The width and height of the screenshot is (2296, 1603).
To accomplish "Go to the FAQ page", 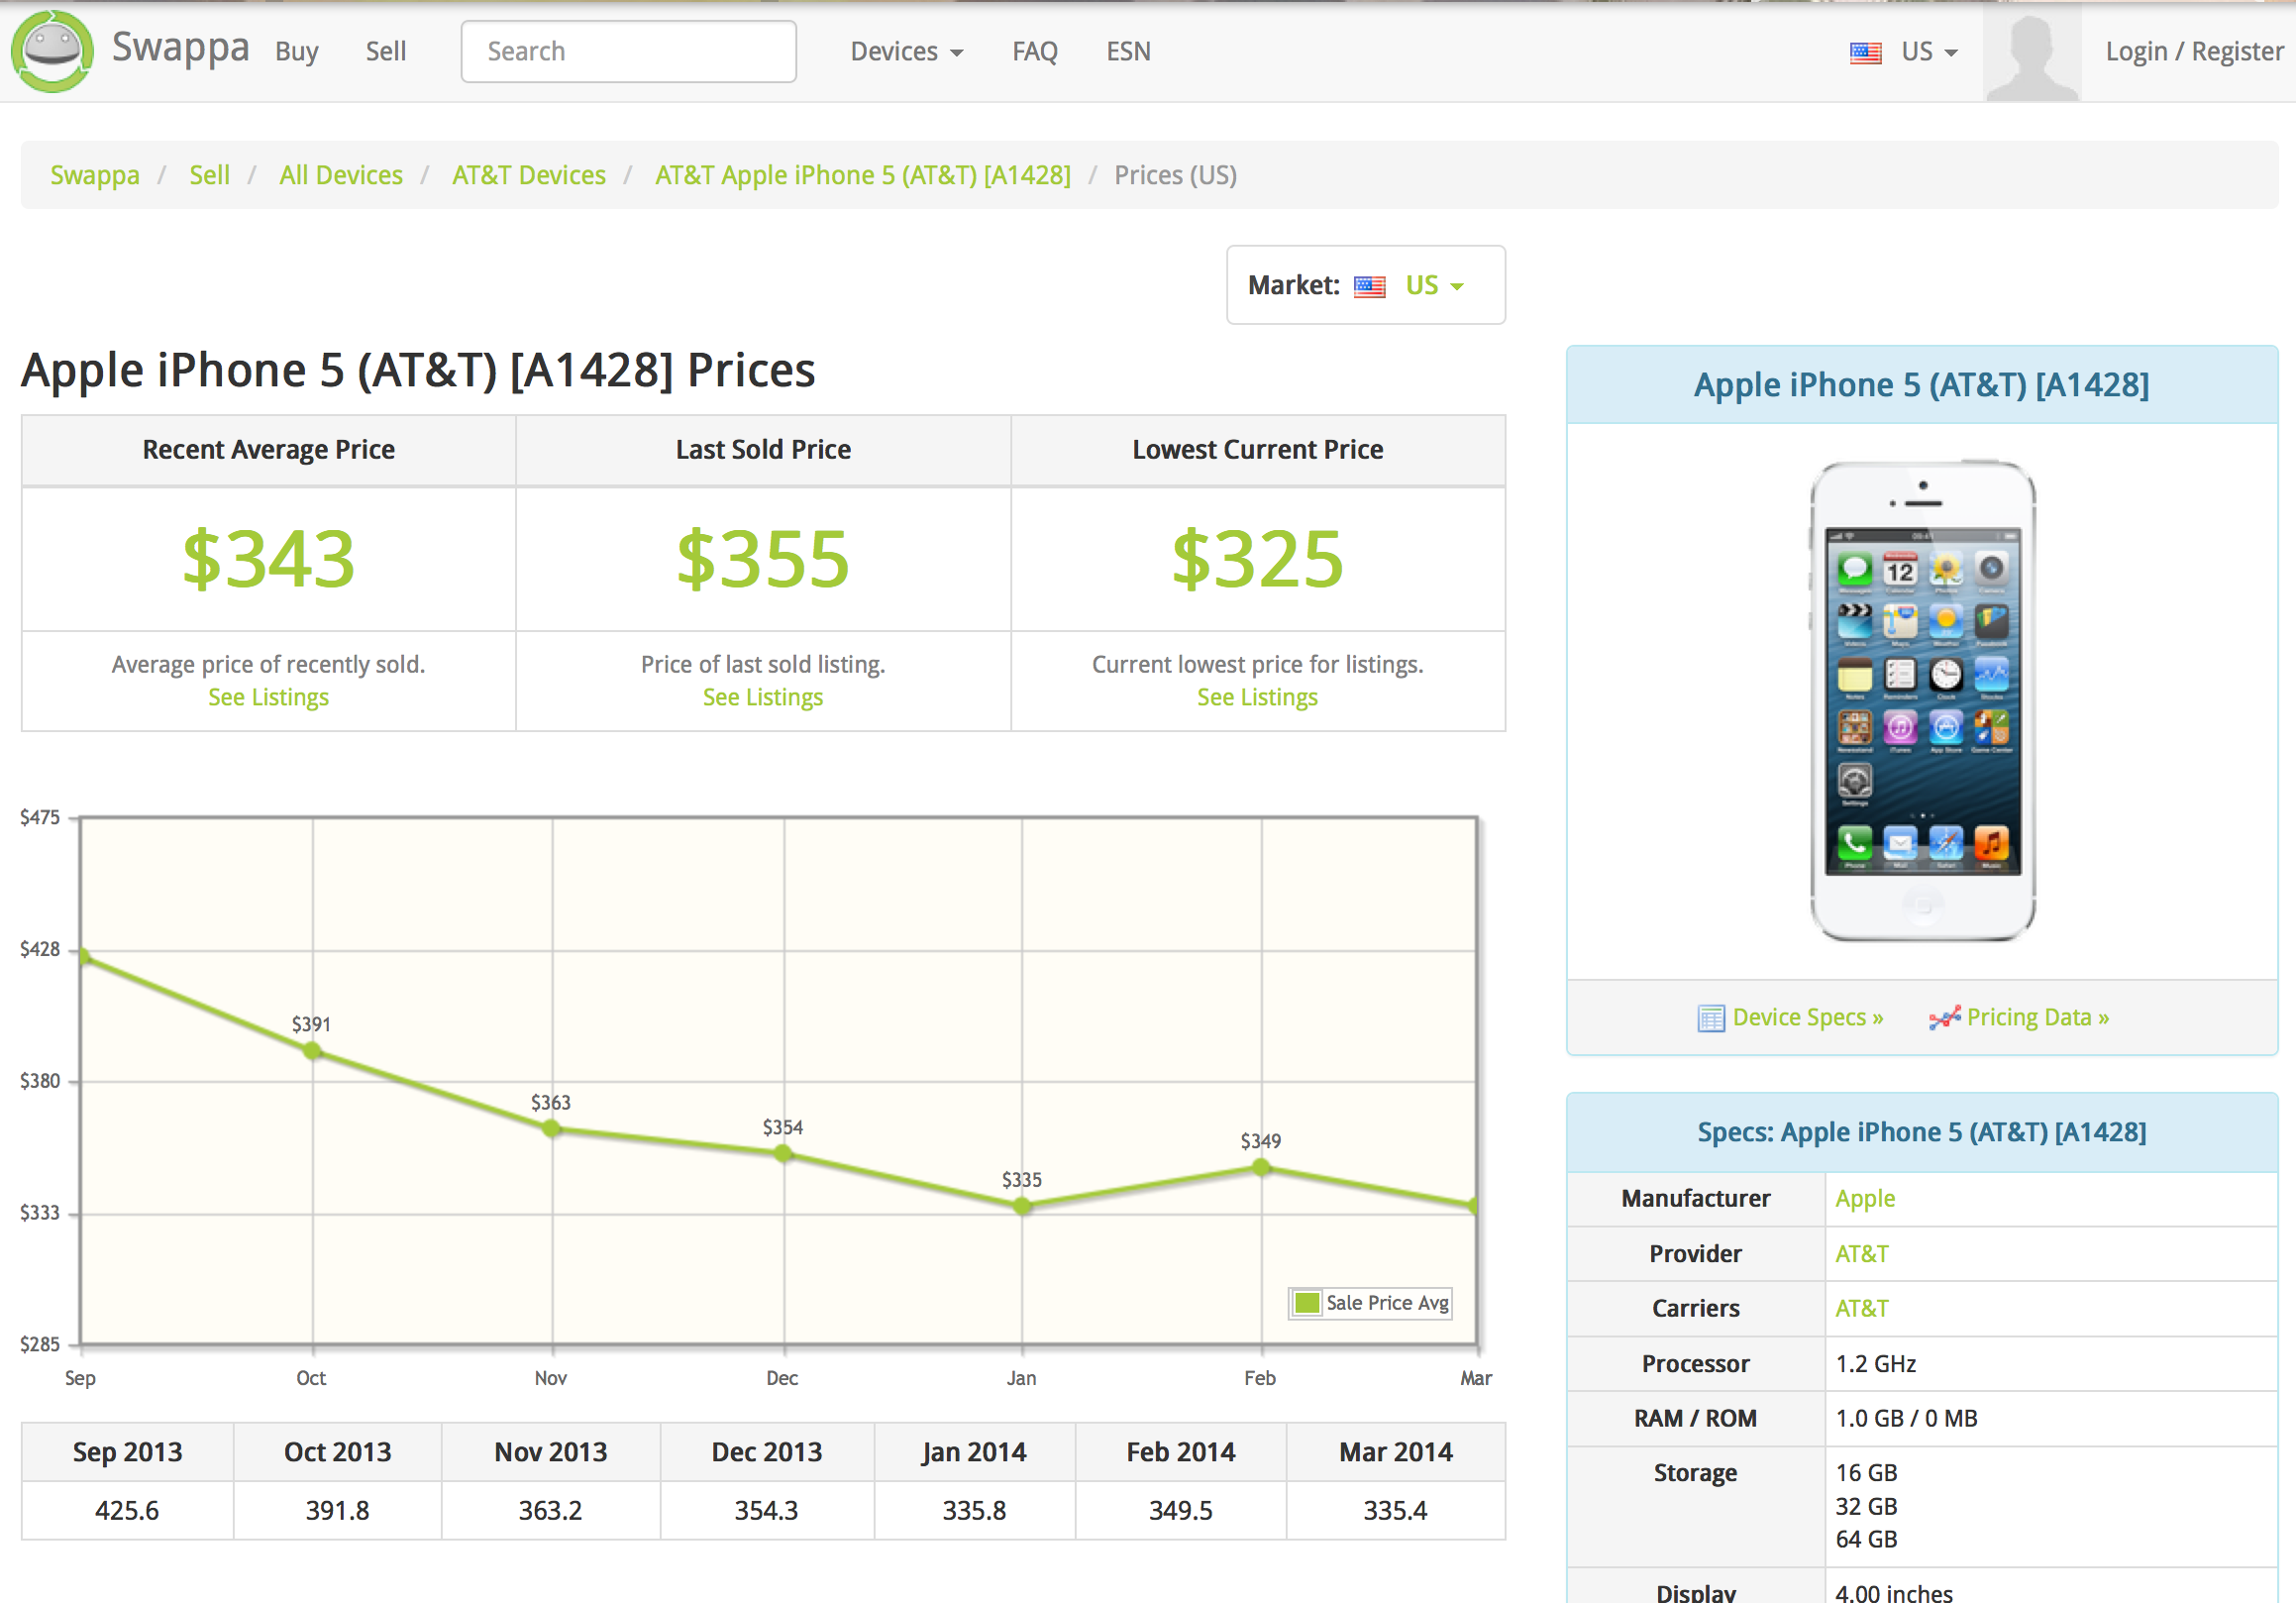I will (x=1034, y=52).
